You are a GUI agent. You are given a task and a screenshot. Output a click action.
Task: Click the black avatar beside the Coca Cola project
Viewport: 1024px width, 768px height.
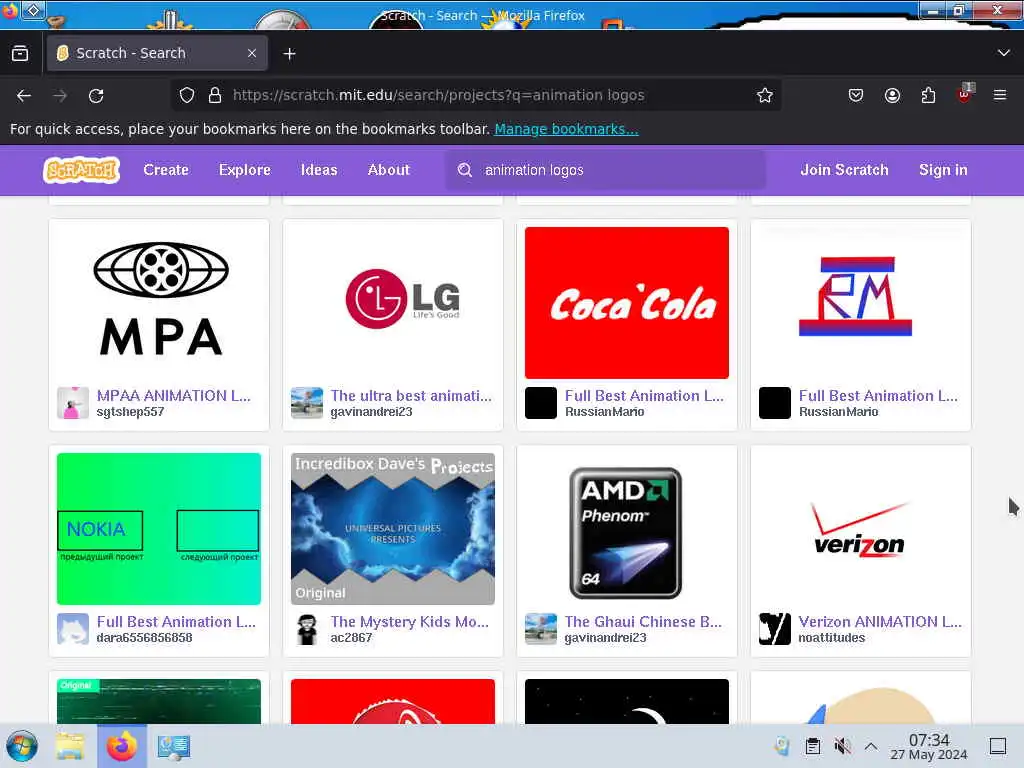pyautogui.click(x=541, y=403)
